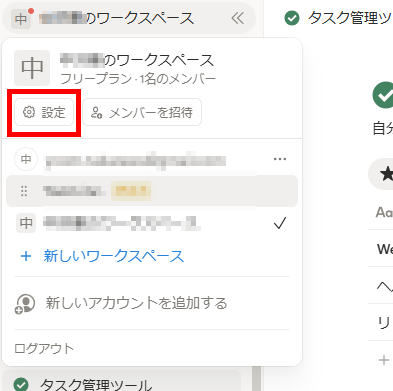Click 新しいワークスペース link

click(114, 256)
